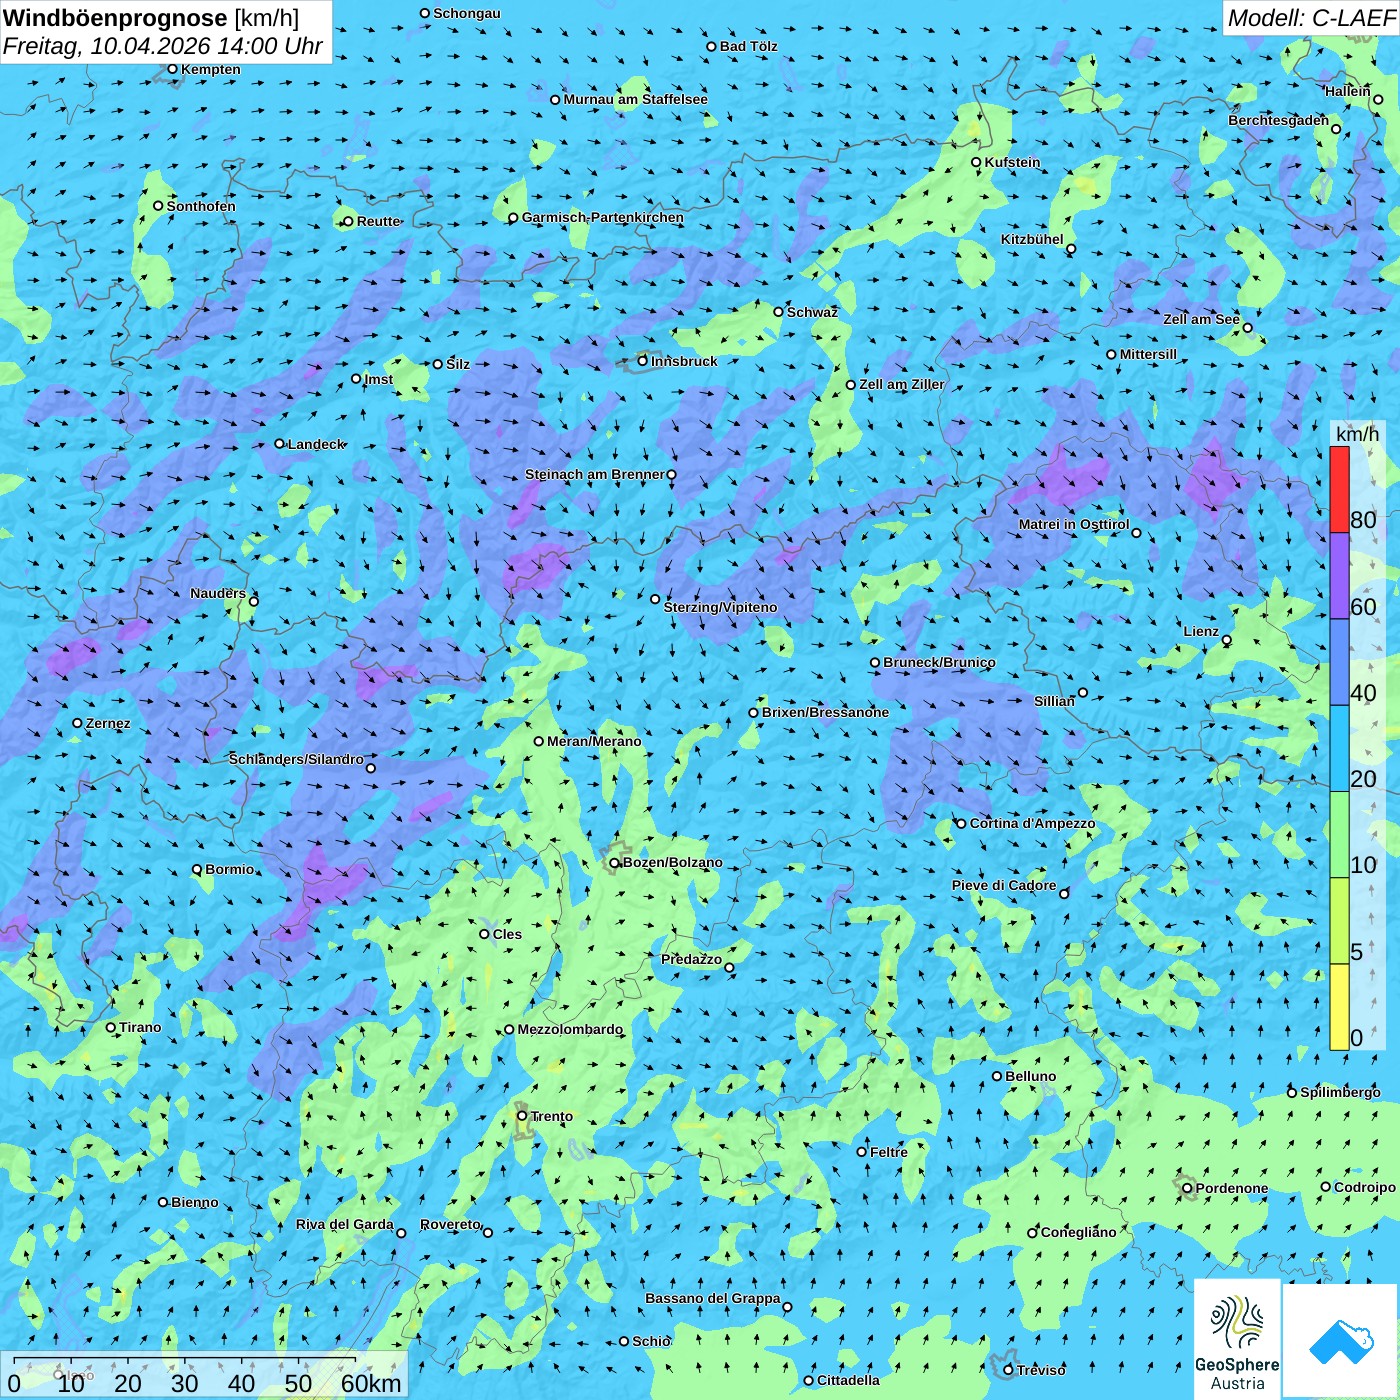The image size is (1400, 1400).
Task: Click the Murnau am Staffelsee label
Action: point(635,99)
